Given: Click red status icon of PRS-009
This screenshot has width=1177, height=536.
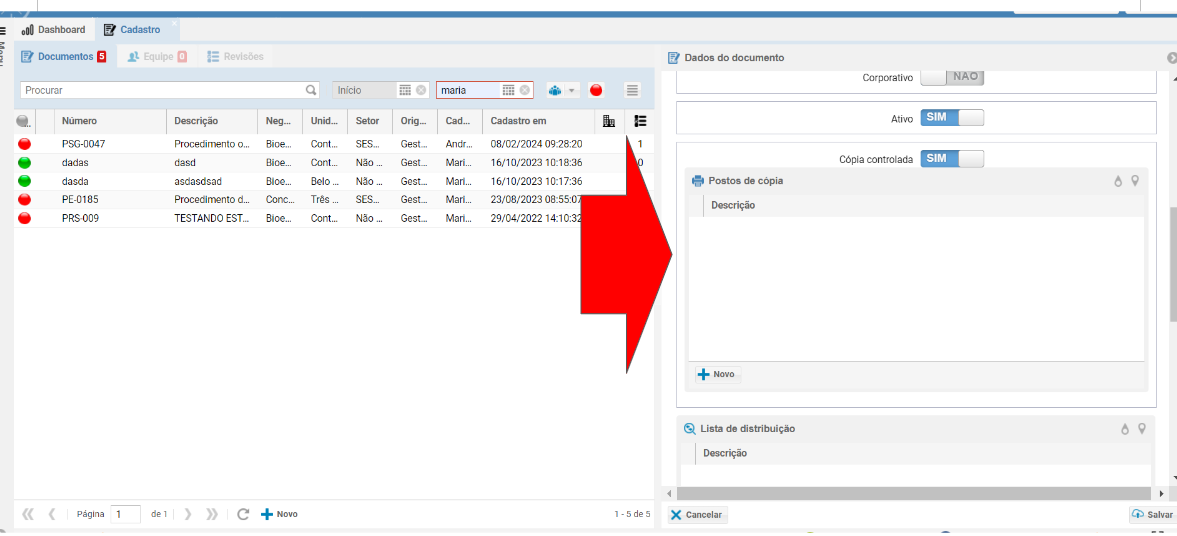Looking at the screenshot, I should click(25, 218).
